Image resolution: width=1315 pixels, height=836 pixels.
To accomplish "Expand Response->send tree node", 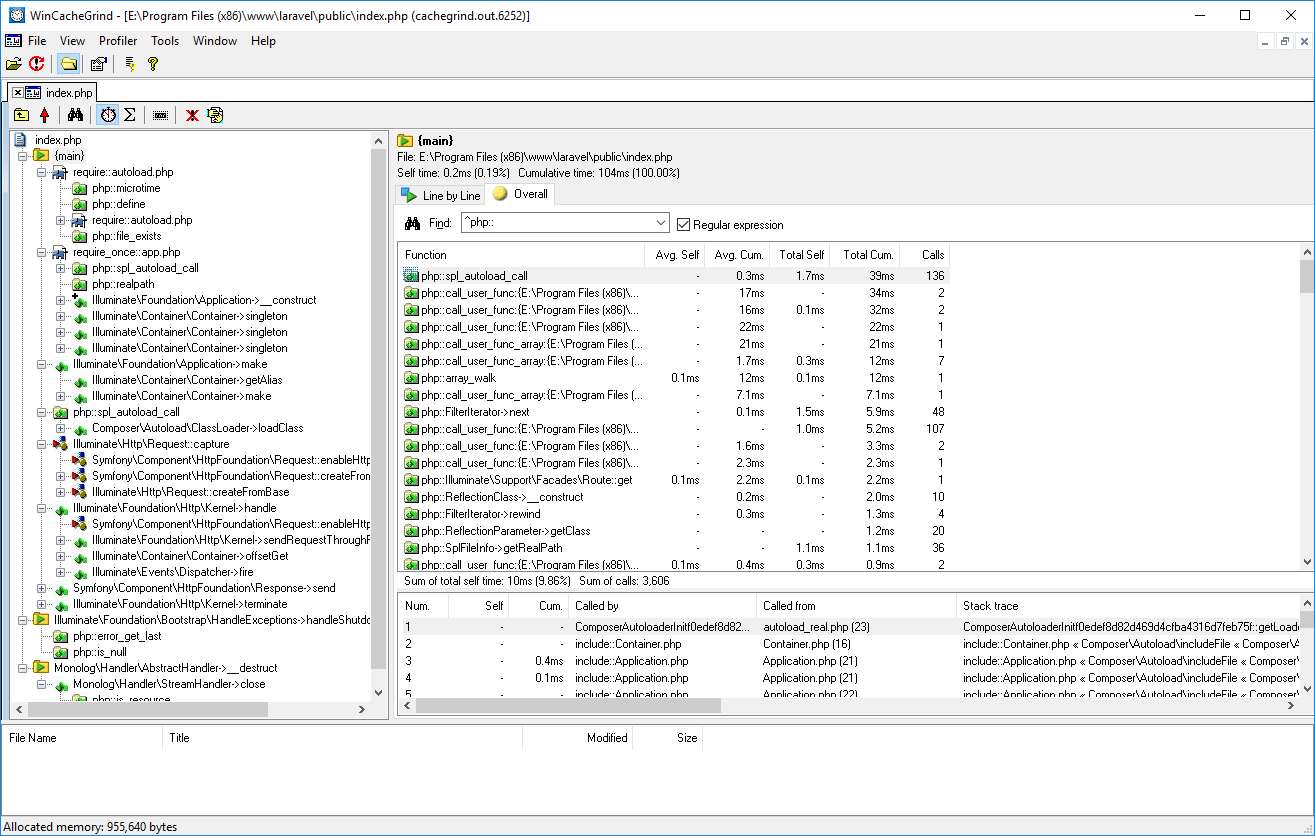I will 42,588.
